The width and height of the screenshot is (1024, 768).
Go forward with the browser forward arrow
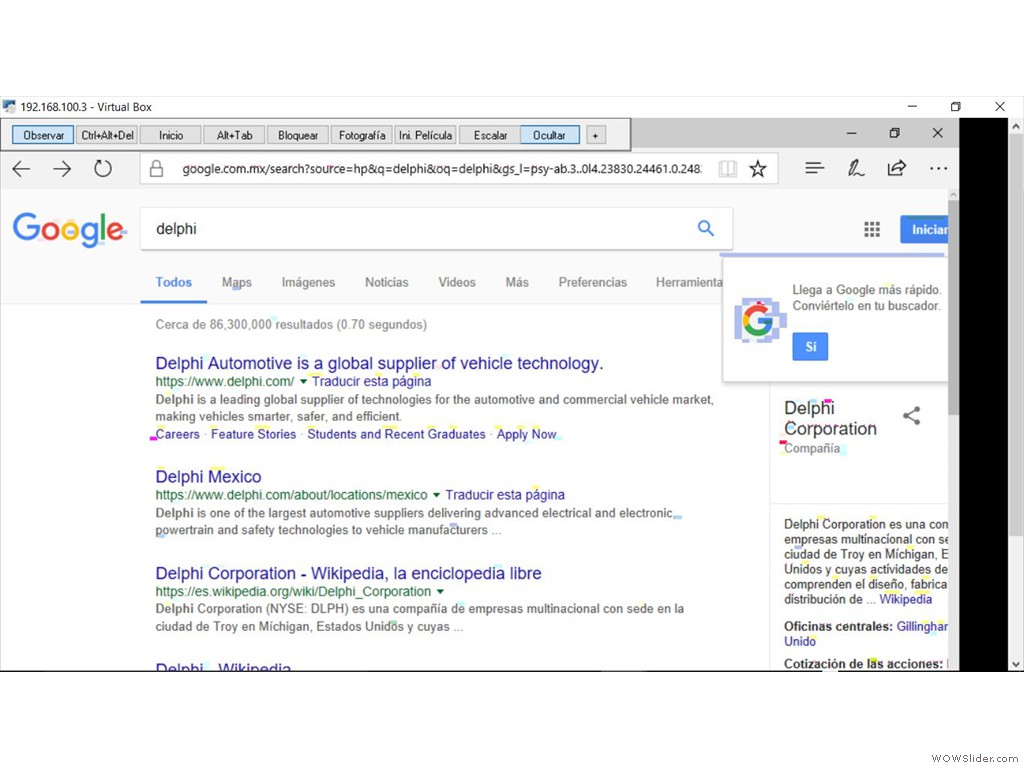point(62,169)
